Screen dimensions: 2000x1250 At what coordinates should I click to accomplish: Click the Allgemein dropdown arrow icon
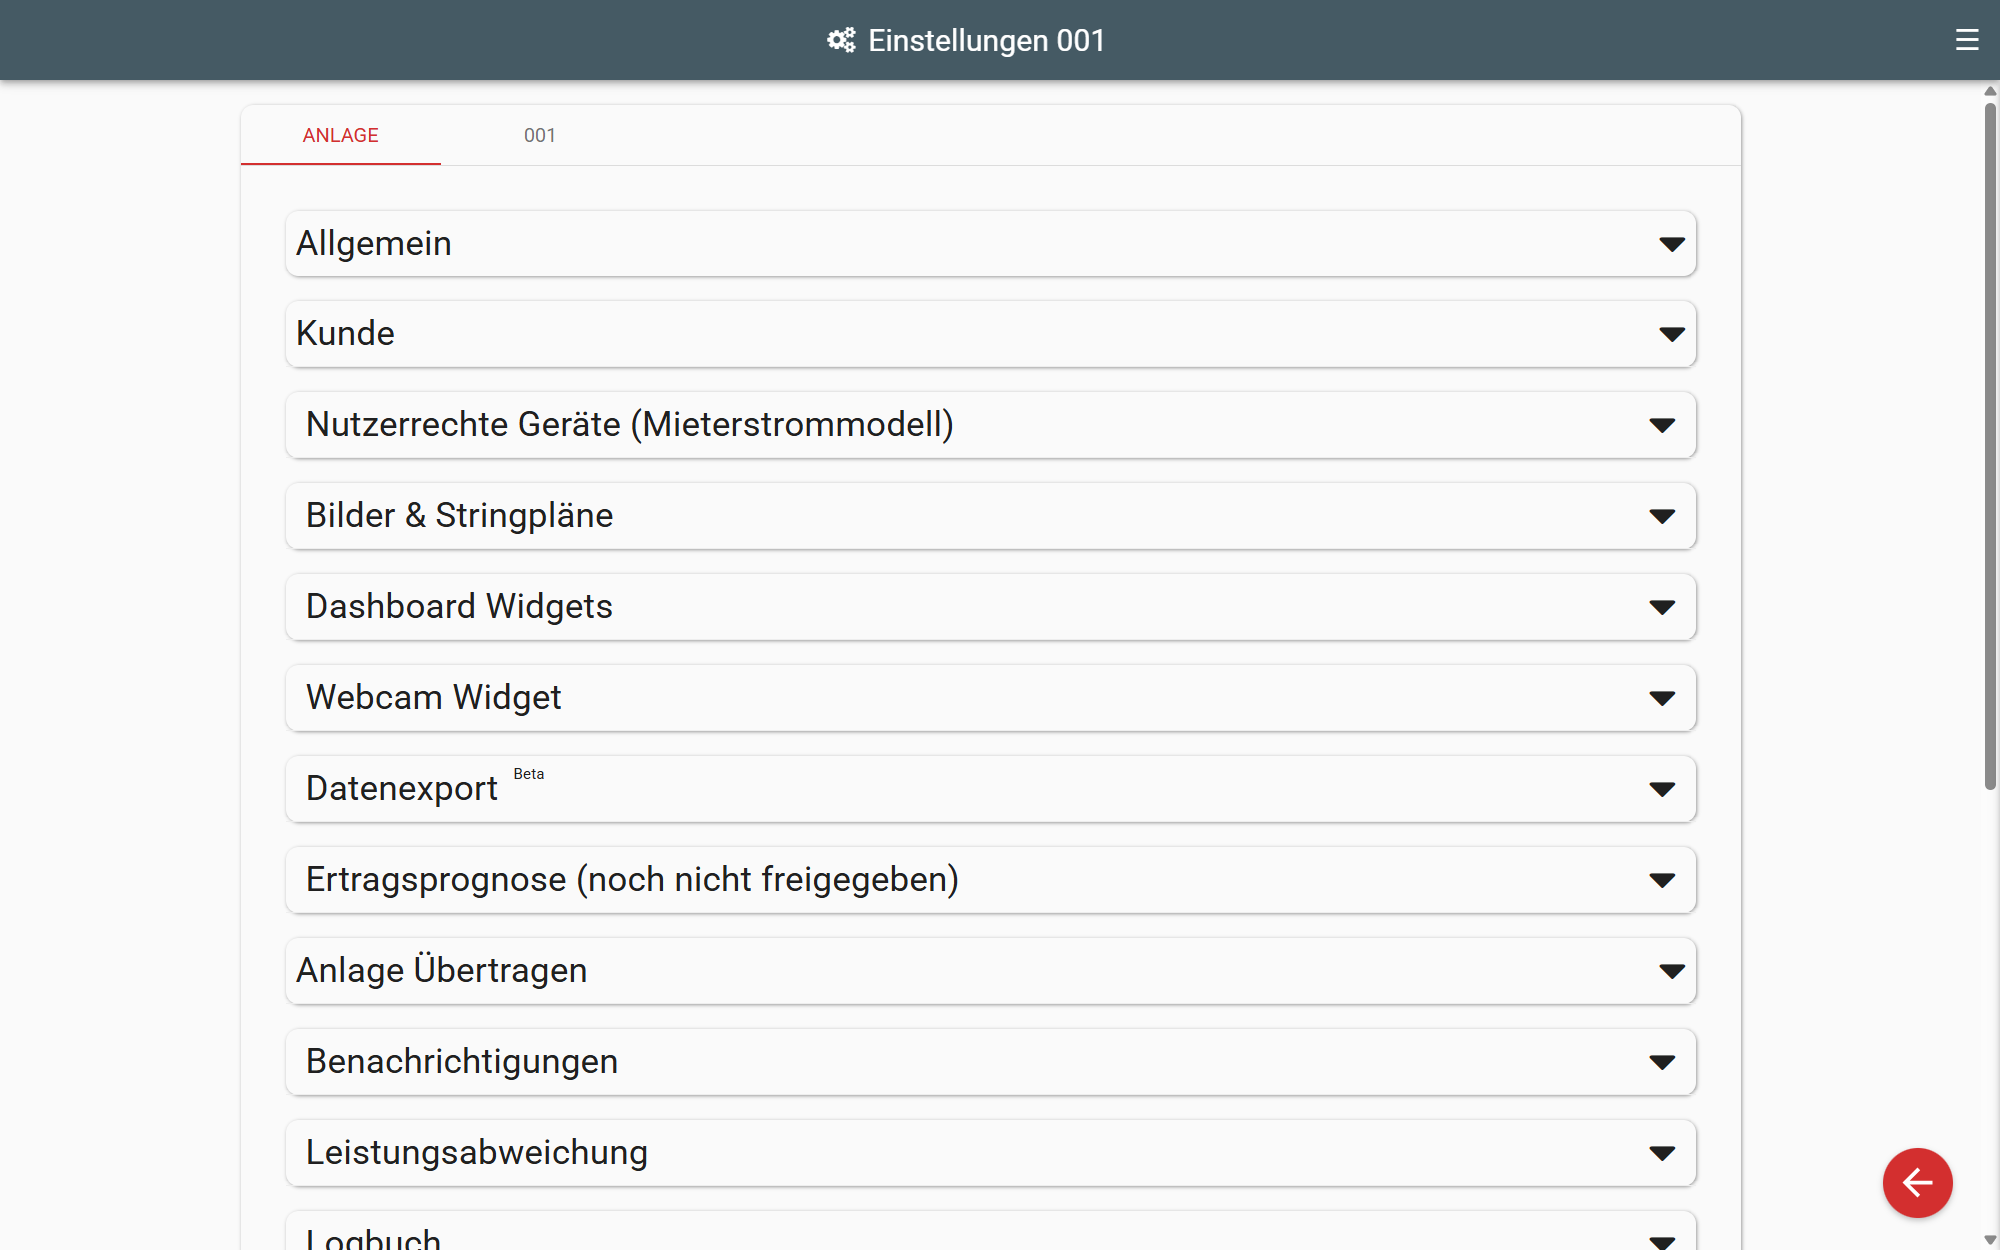[1671, 244]
